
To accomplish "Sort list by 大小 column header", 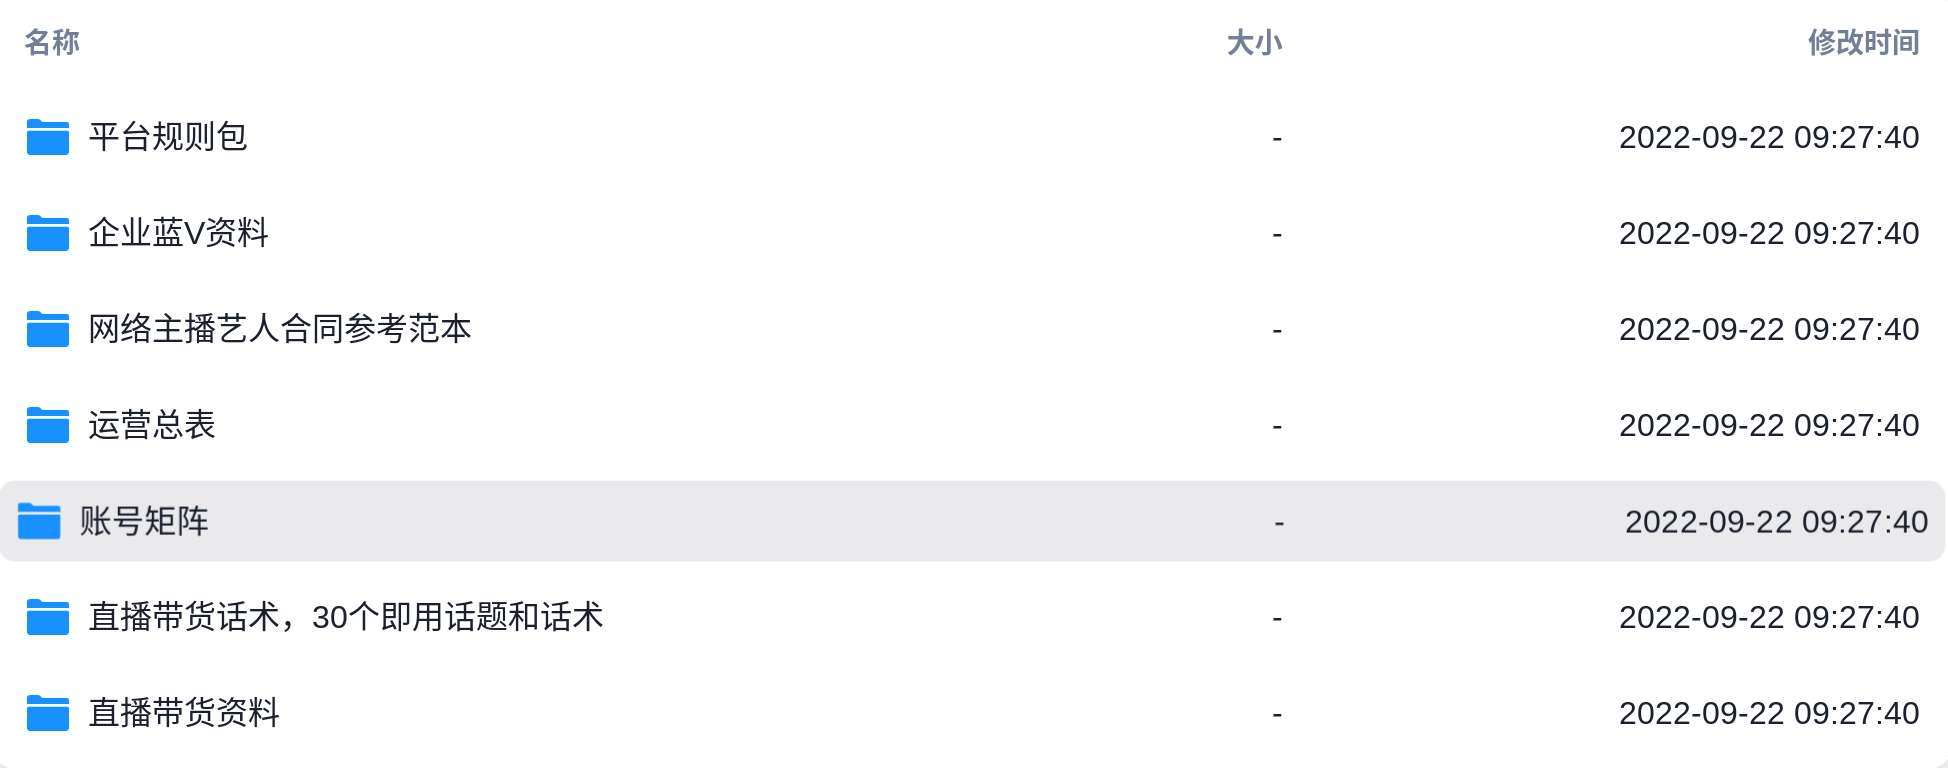I will coord(1254,42).
